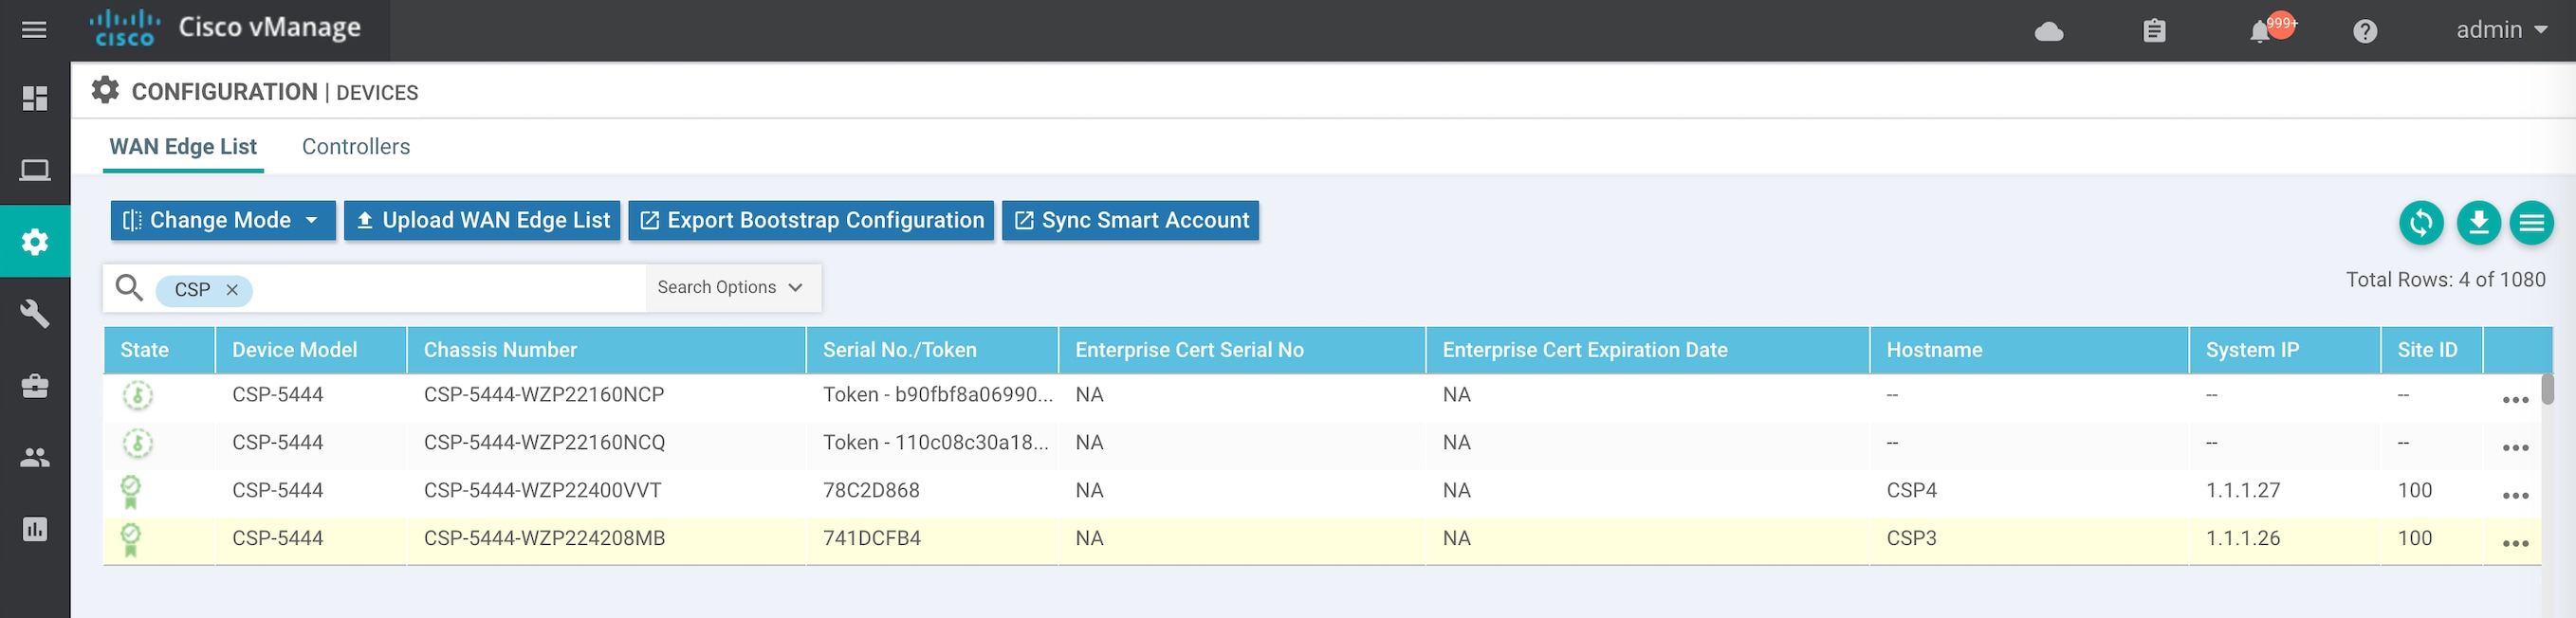Download the device list

(x=2478, y=223)
